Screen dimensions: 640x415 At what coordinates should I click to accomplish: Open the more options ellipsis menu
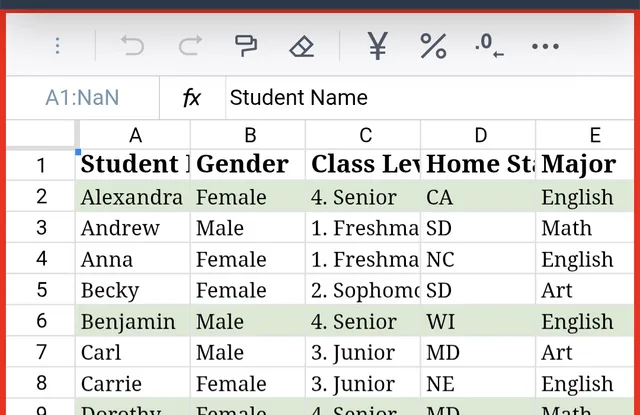[x=545, y=46]
